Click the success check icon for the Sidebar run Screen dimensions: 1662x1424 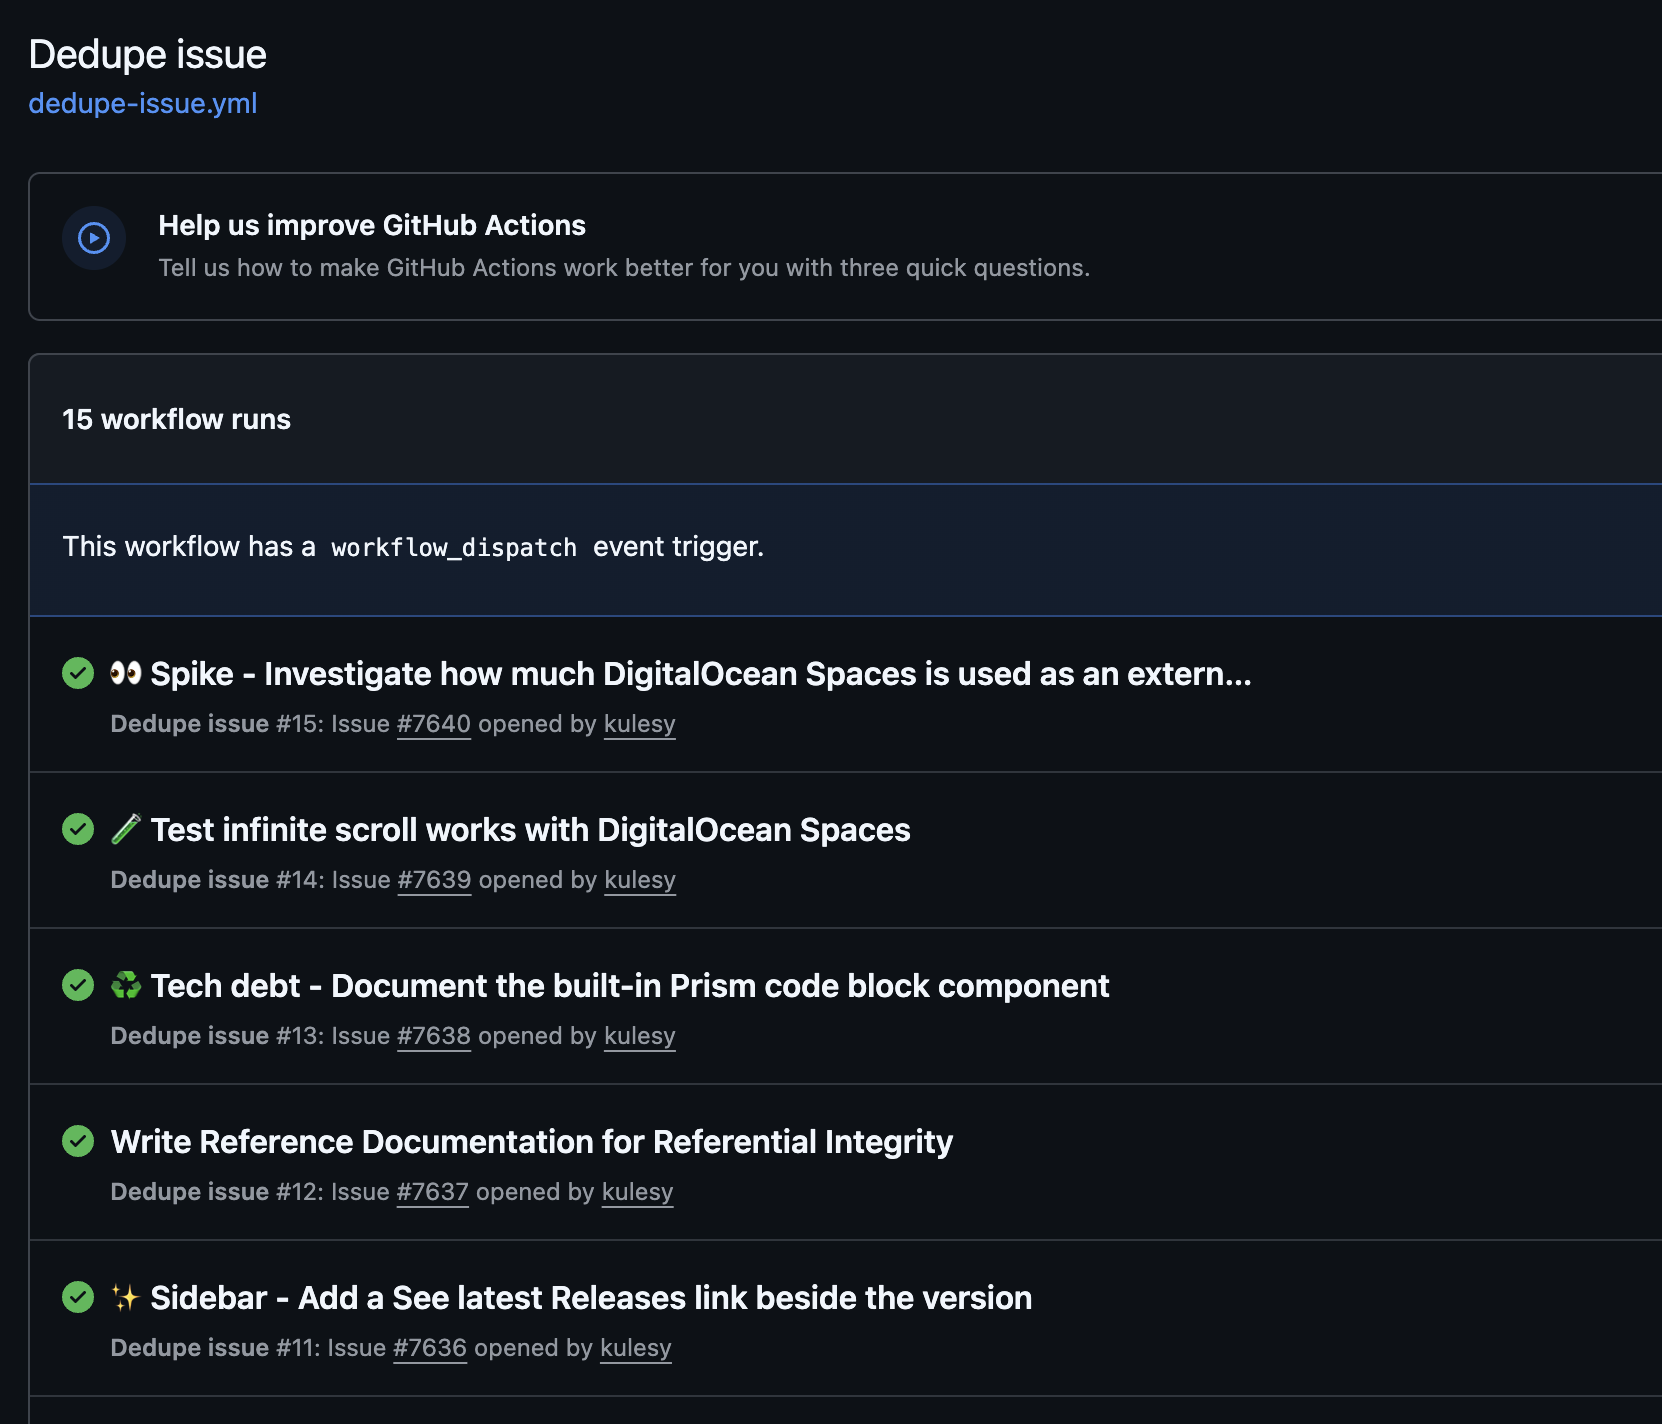tap(78, 1297)
